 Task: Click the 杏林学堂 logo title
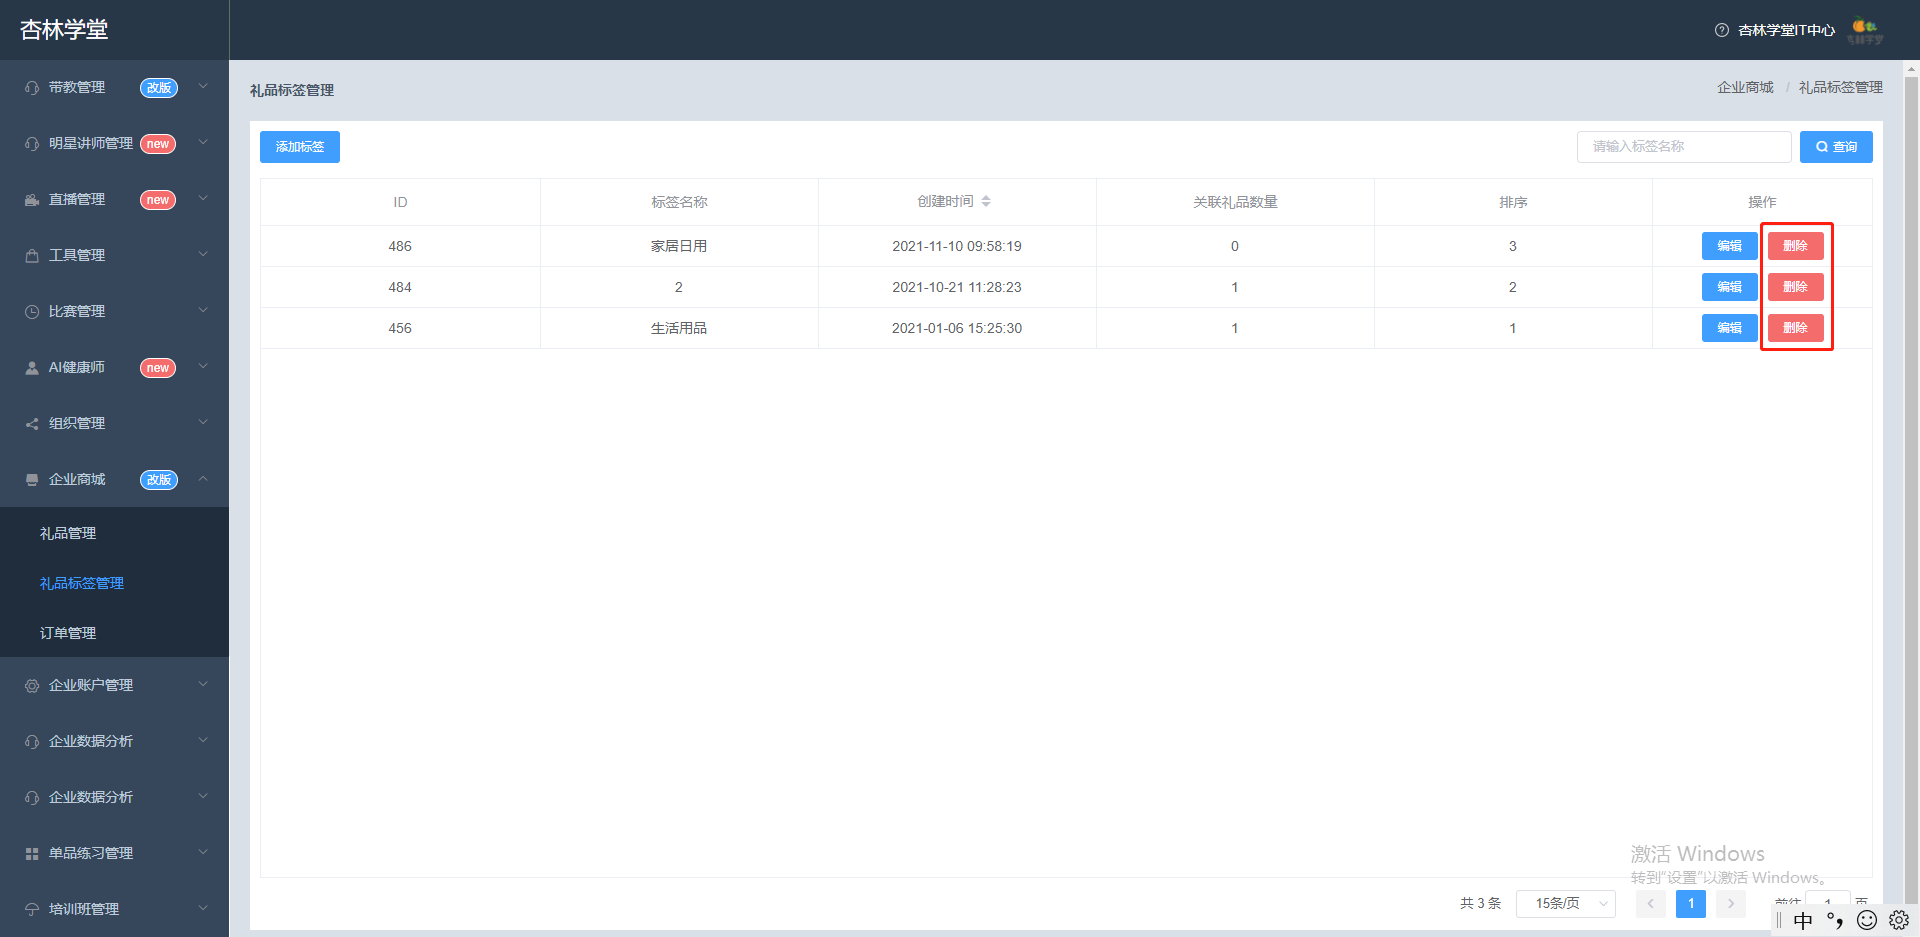pyautogui.click(x=64, y=30)
